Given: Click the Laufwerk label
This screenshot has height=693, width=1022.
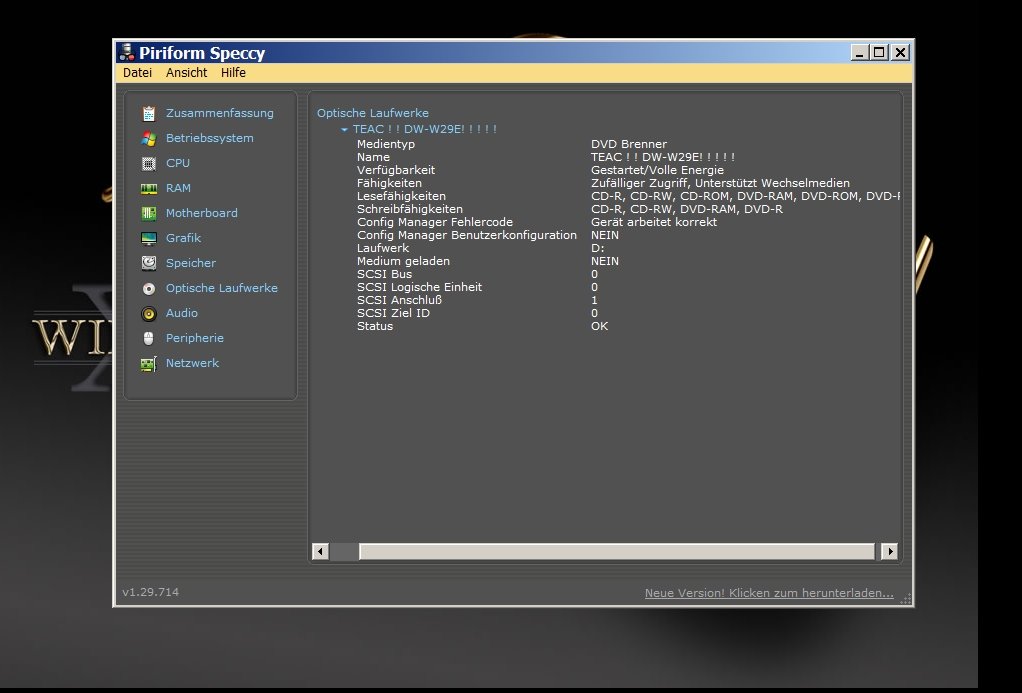Looking at the screenshot, I should (x=383, y=248).
